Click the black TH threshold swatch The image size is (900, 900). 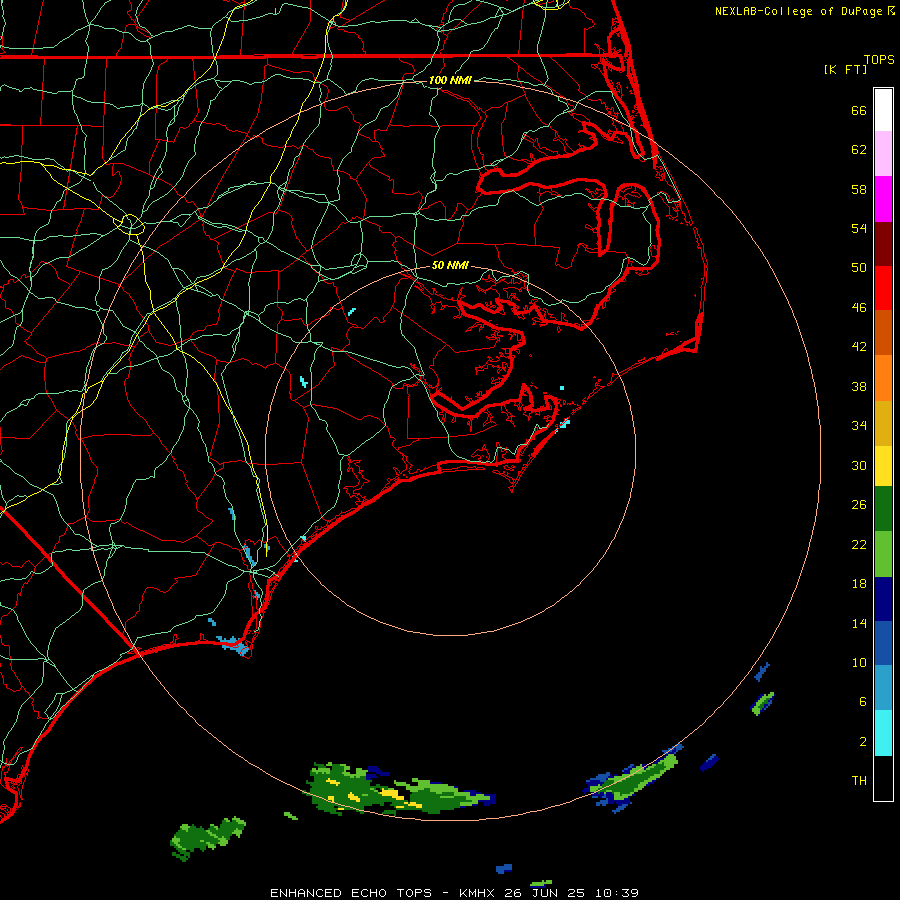coord(883,778)
